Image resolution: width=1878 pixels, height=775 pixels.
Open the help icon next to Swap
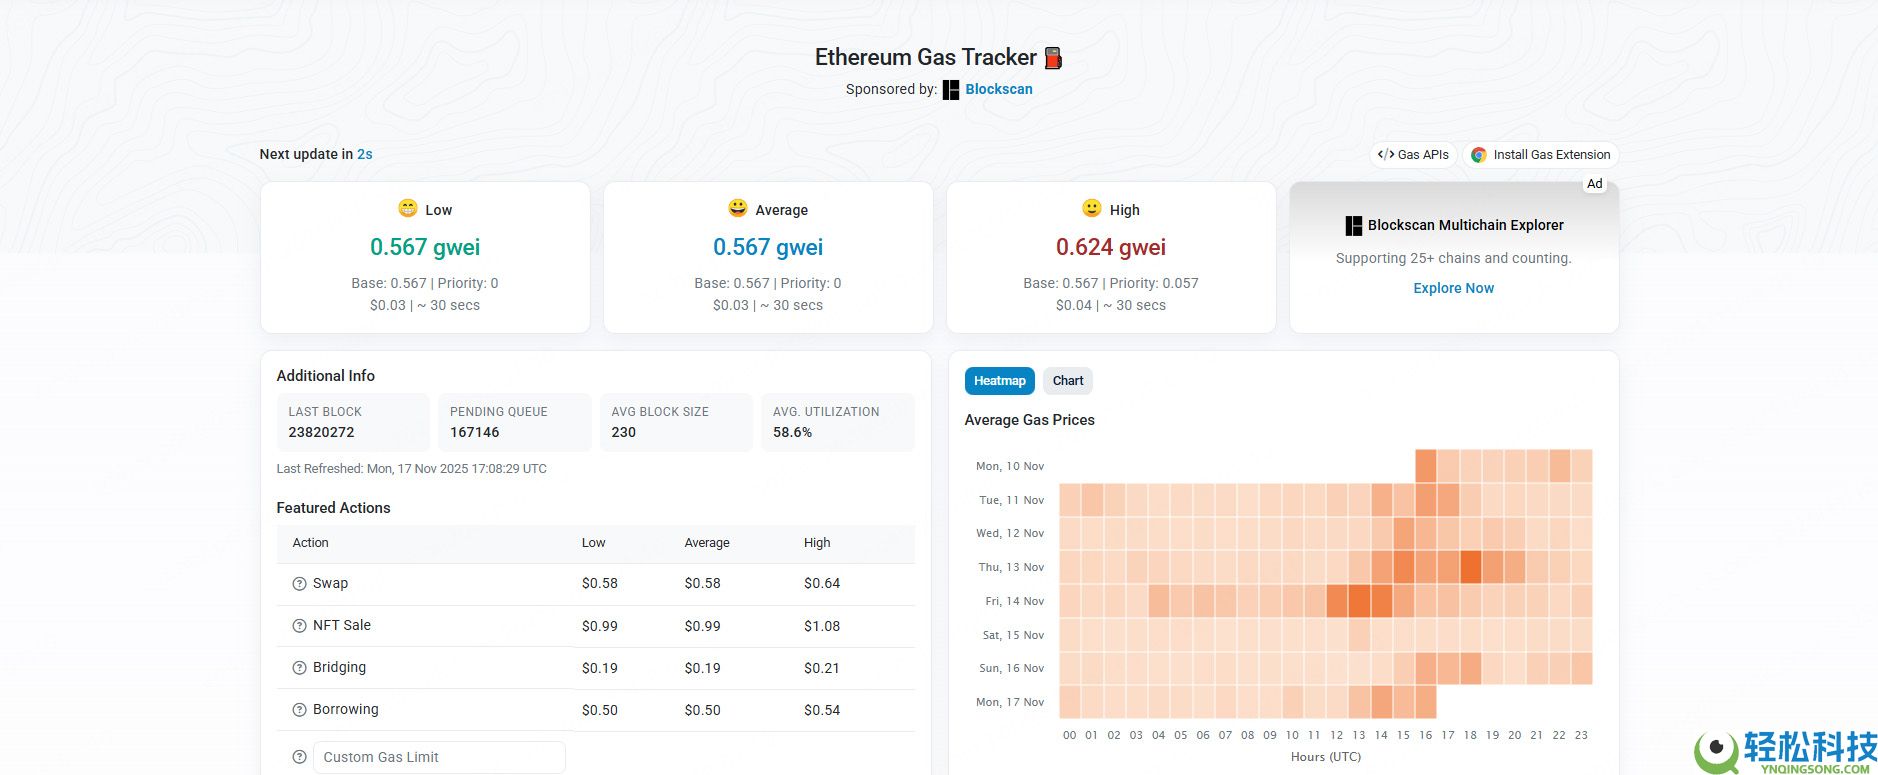point(297,583)
